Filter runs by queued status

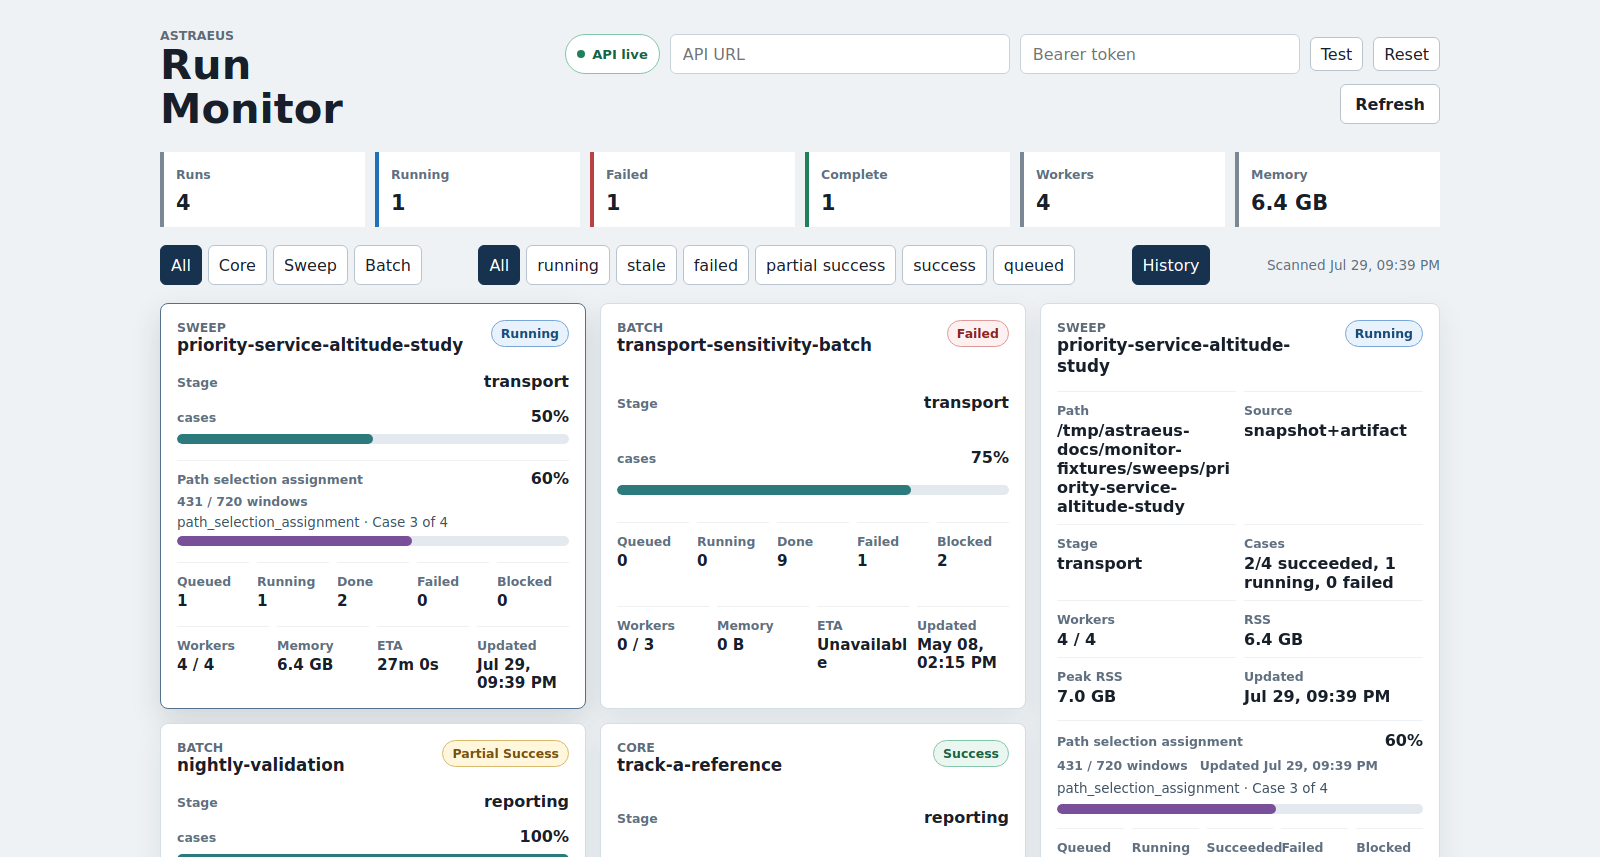(x=1034, y=265)
